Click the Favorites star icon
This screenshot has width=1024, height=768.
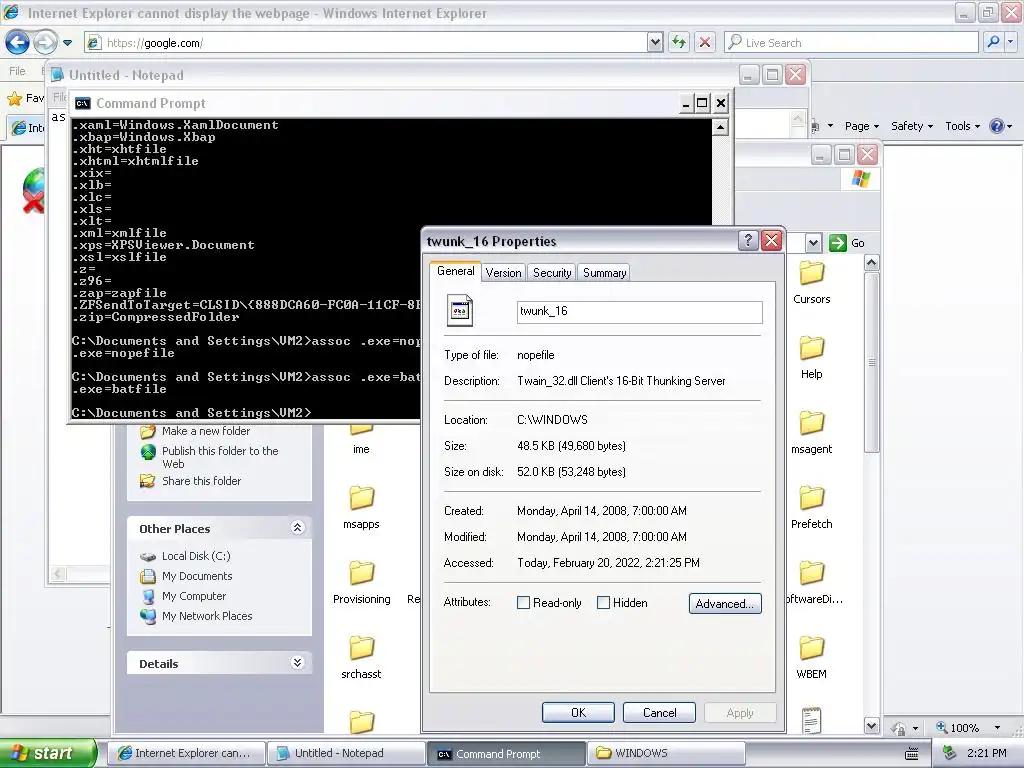(x=14, y=99)
